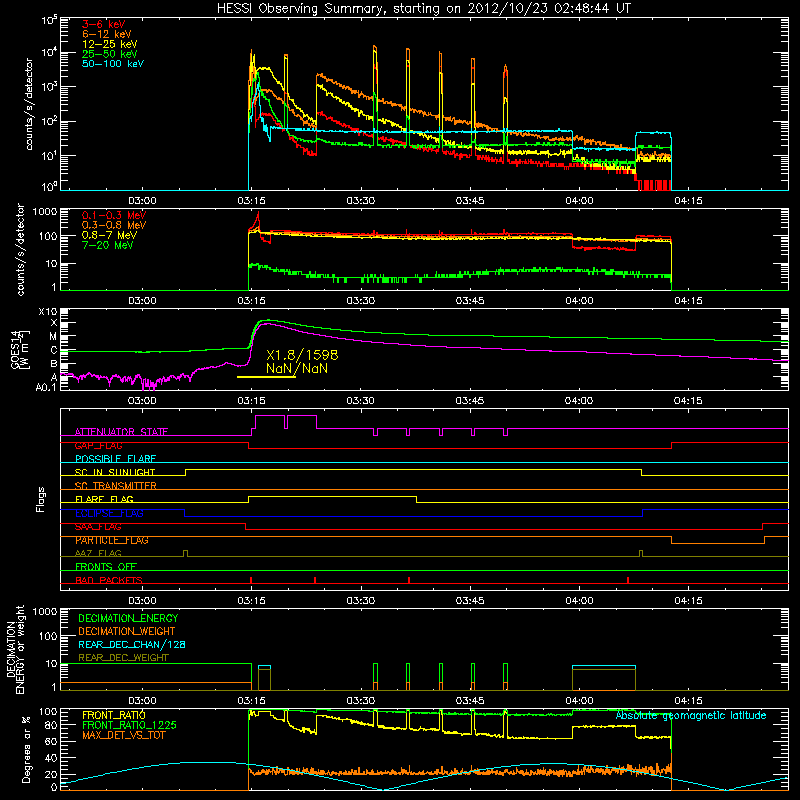Image resolution: width=800 pixels, height=800 pixels.
Task: Select the 3-6 keV legend label
Action: pyautogui.click(x=103, y=24)
